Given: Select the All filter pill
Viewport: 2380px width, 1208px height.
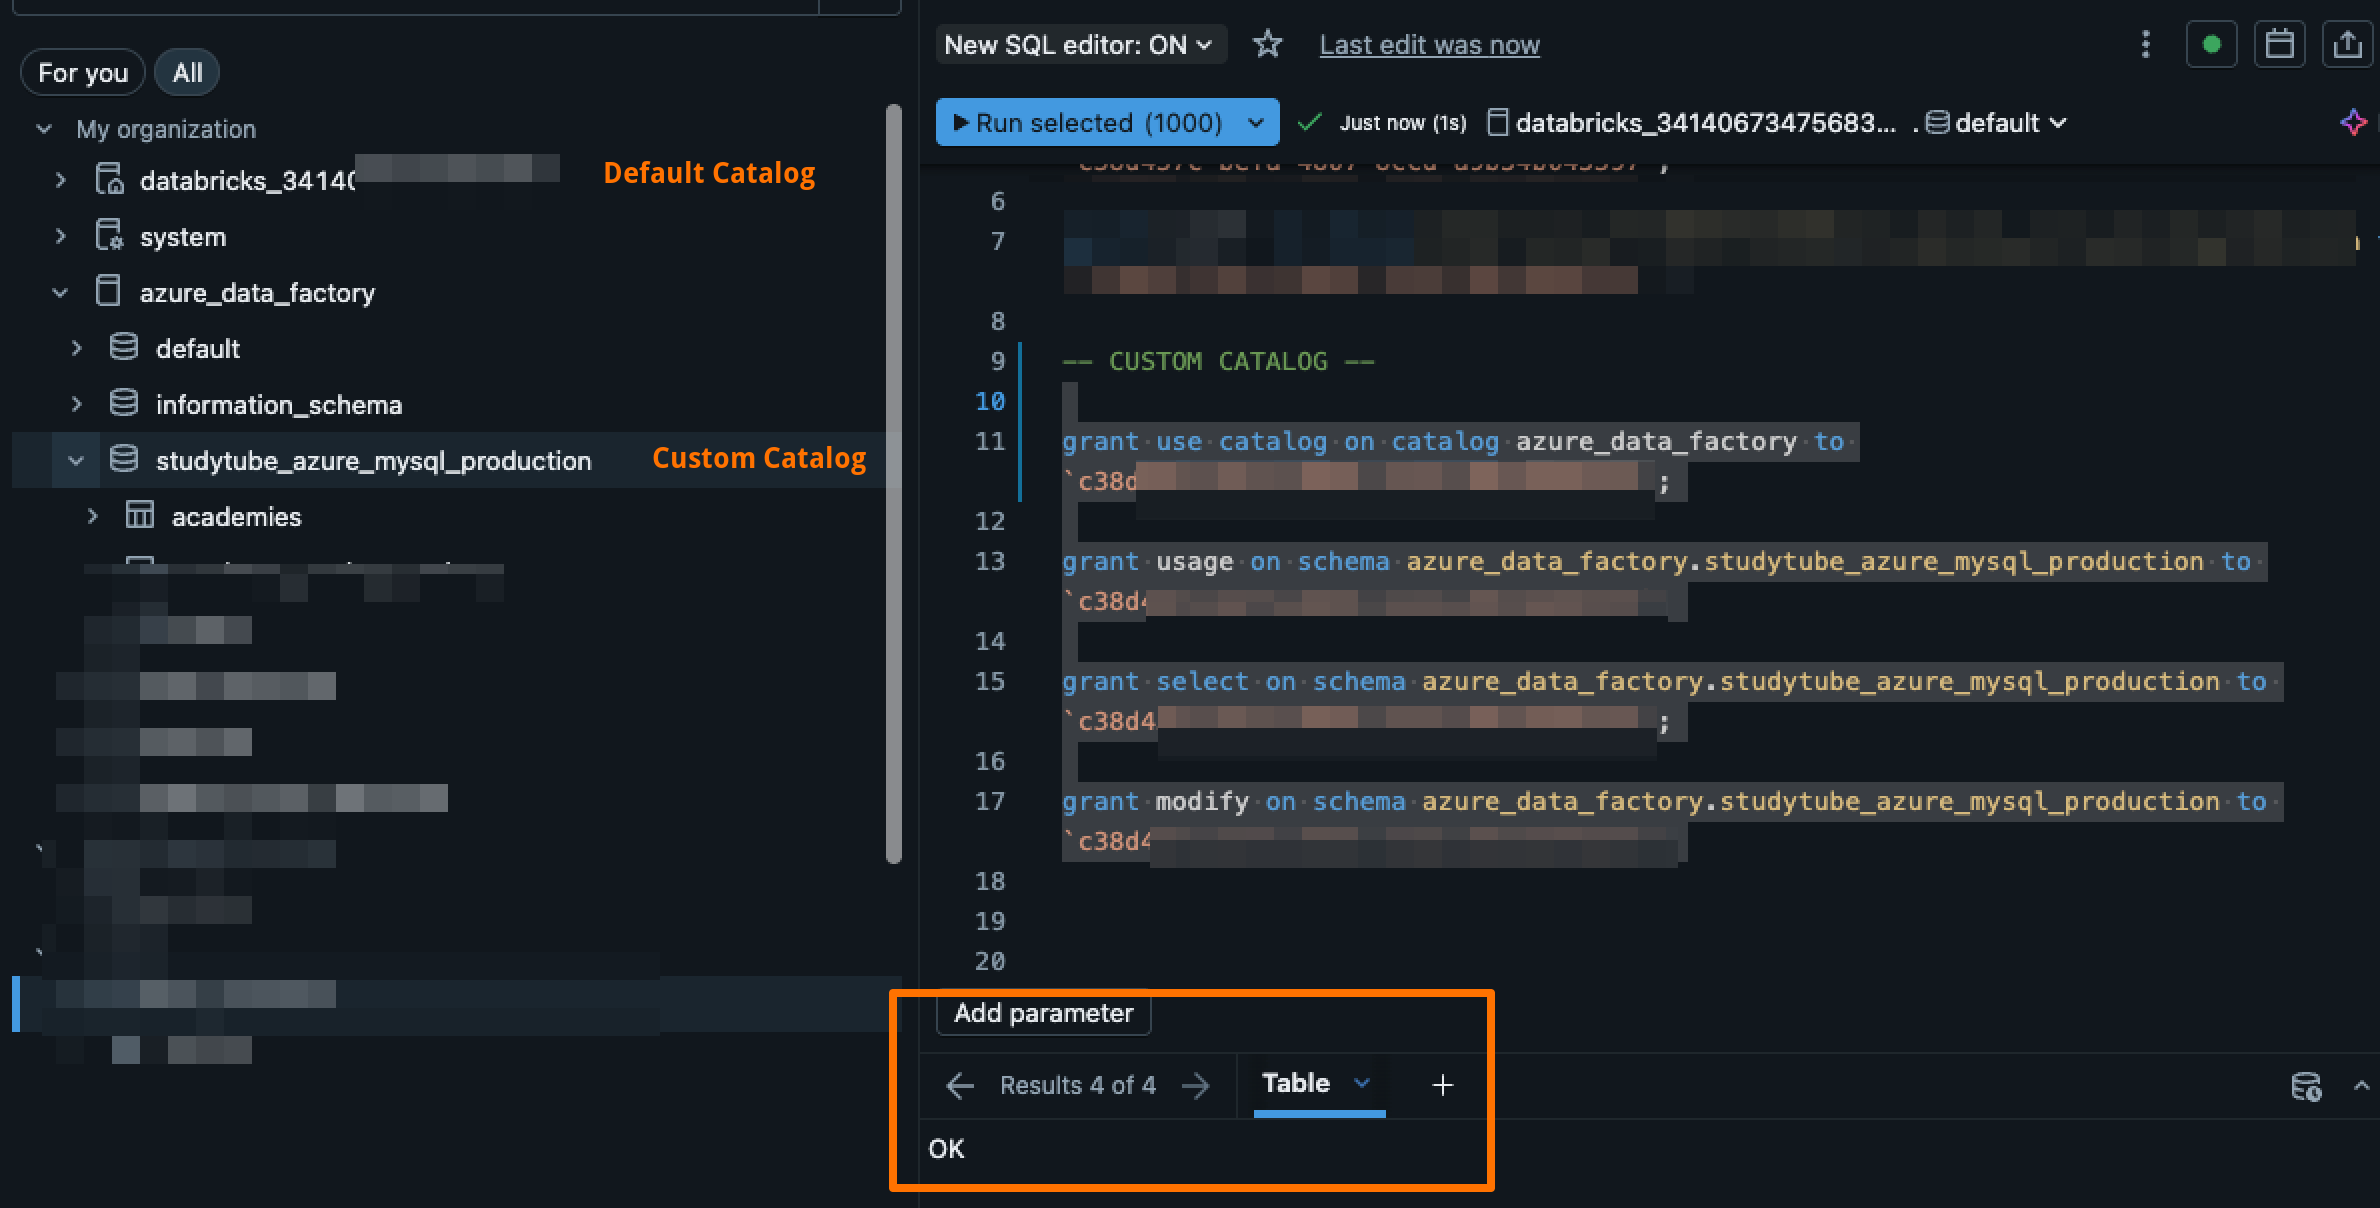Looking at the screenshot, I should (x=187, y=73).
